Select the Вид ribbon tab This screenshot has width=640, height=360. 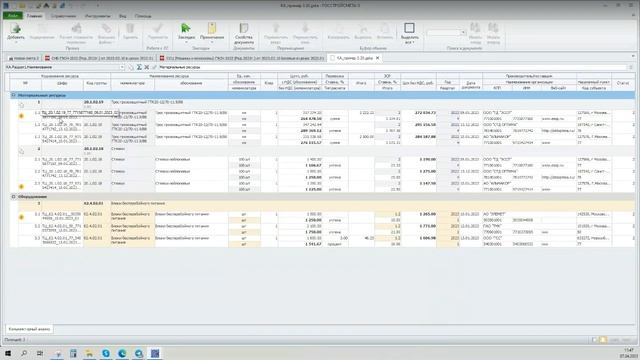[122, 16]
